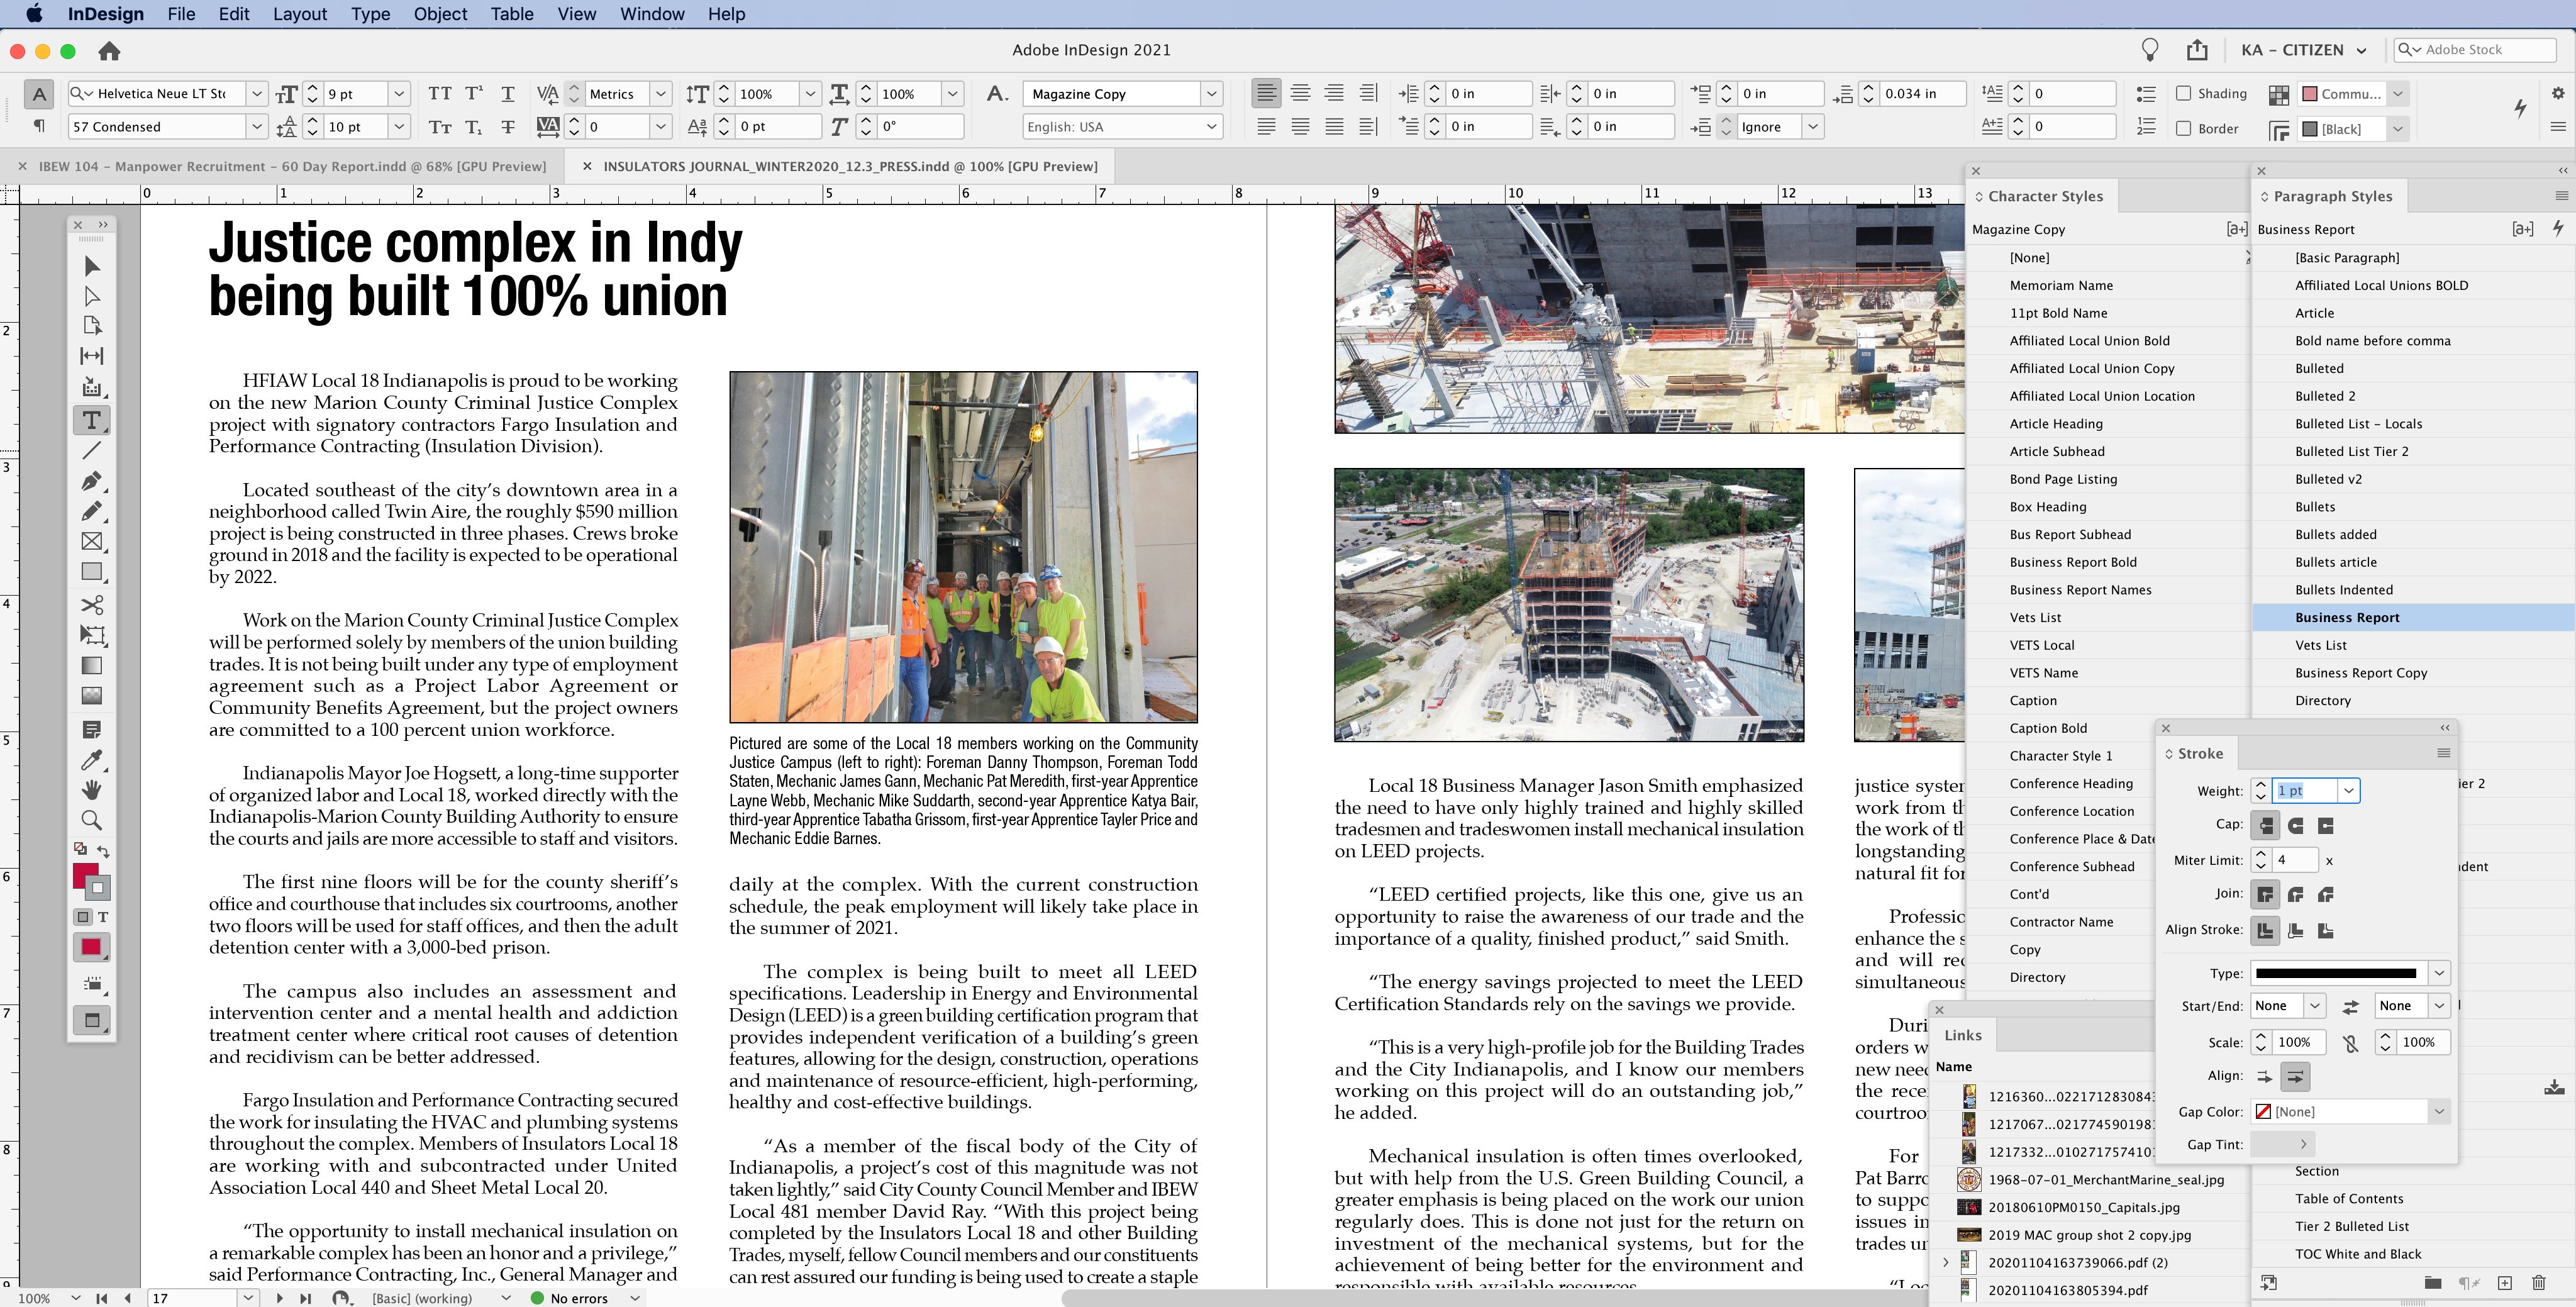Screen dimensions: 2576x1307
Task: Toggle paragraph formatting controls icon
Action: click(39, 126)
